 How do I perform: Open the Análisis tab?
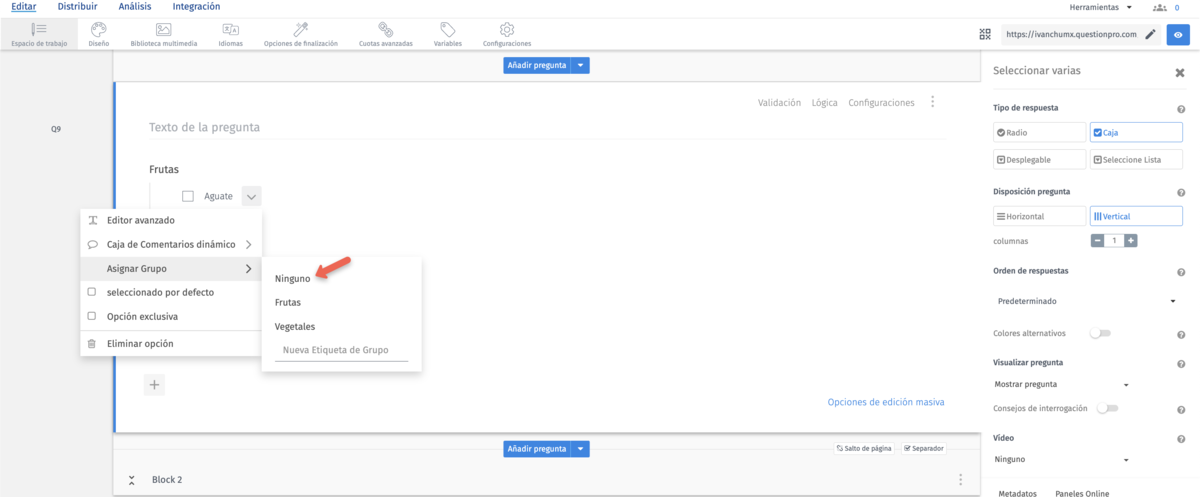point(135,7)
